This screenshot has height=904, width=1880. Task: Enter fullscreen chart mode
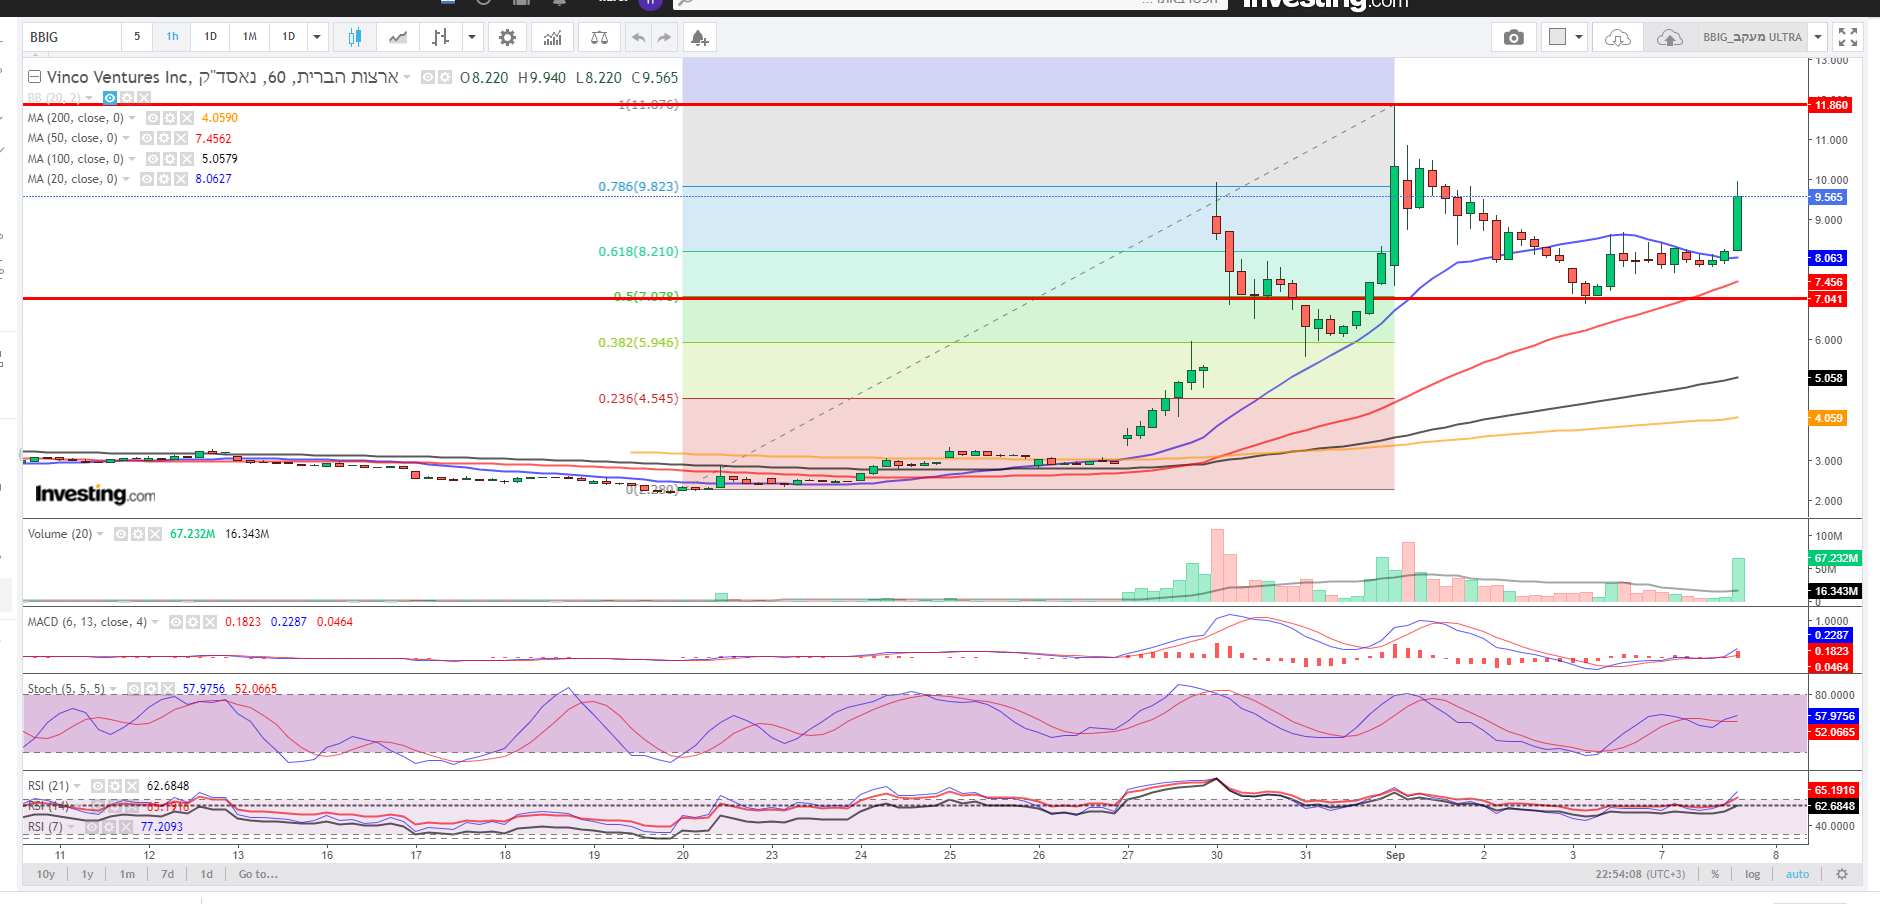pyautogui.click(x=1848, y=38)
